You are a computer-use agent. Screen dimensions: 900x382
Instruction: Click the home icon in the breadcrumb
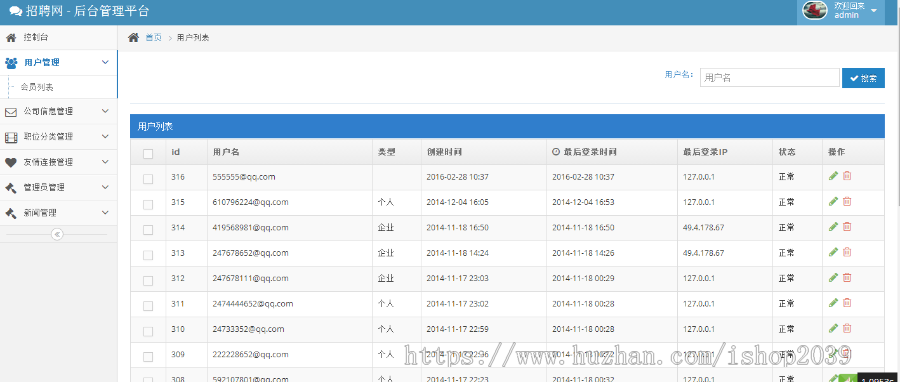pos(133,37)
